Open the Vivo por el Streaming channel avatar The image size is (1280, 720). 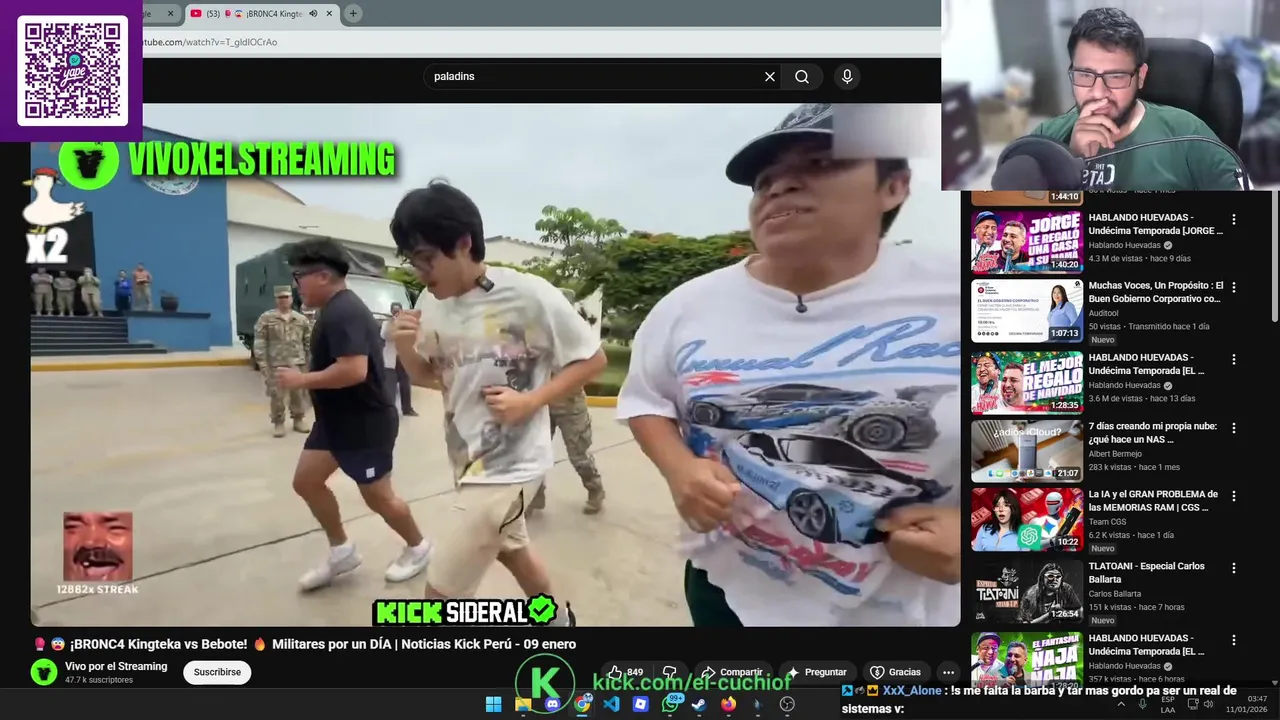point(44,672)
